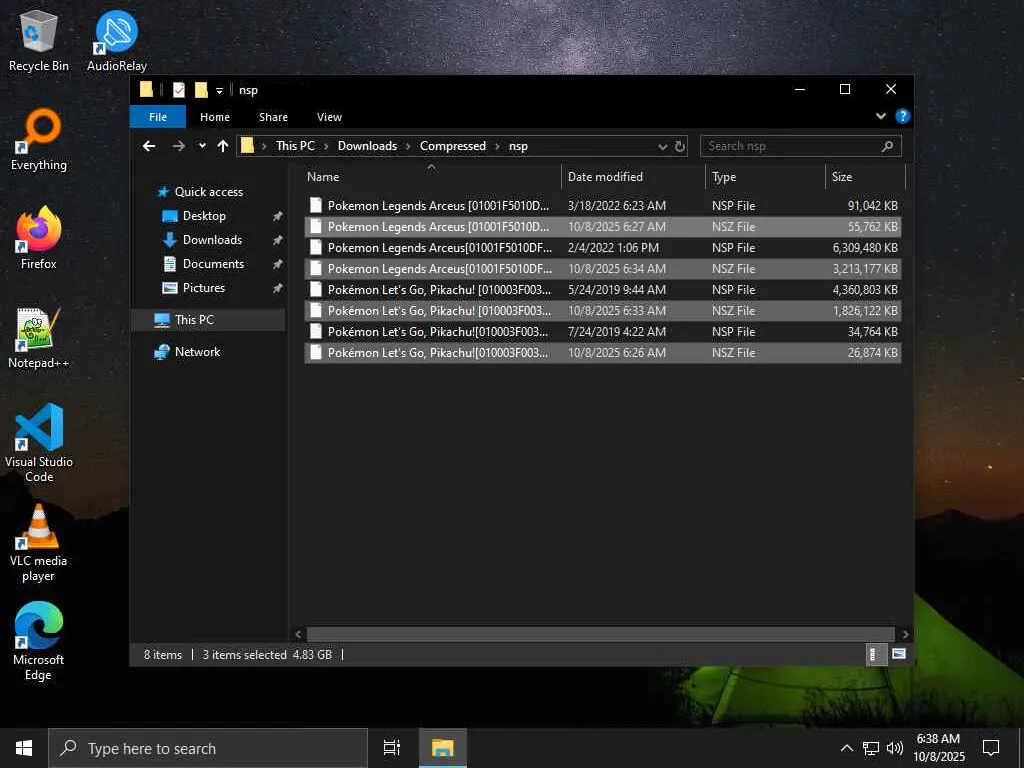Click Compressed in the address breadcrumb
Screen dimensions: 1024x768
tap(453, 146)
